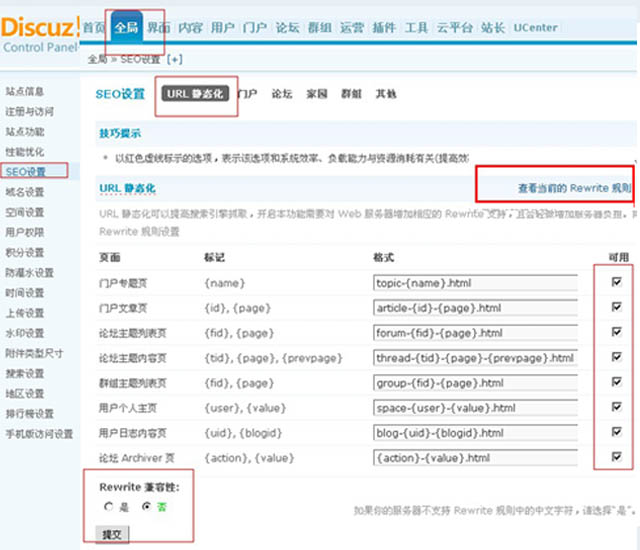Toggle the 群组主题列表页 available checkbox
The width and height of the screenshot is (640, 550).
click(616, 382)
